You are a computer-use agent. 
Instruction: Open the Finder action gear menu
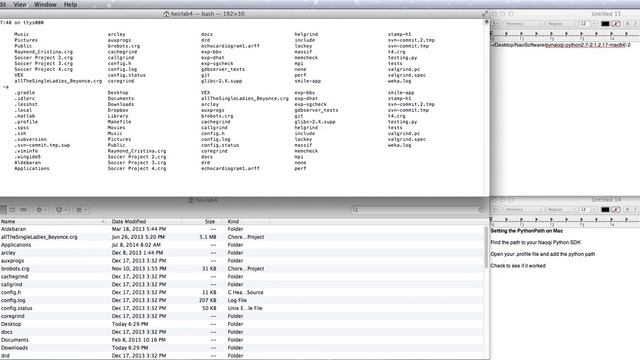click(x=41, y=210)
